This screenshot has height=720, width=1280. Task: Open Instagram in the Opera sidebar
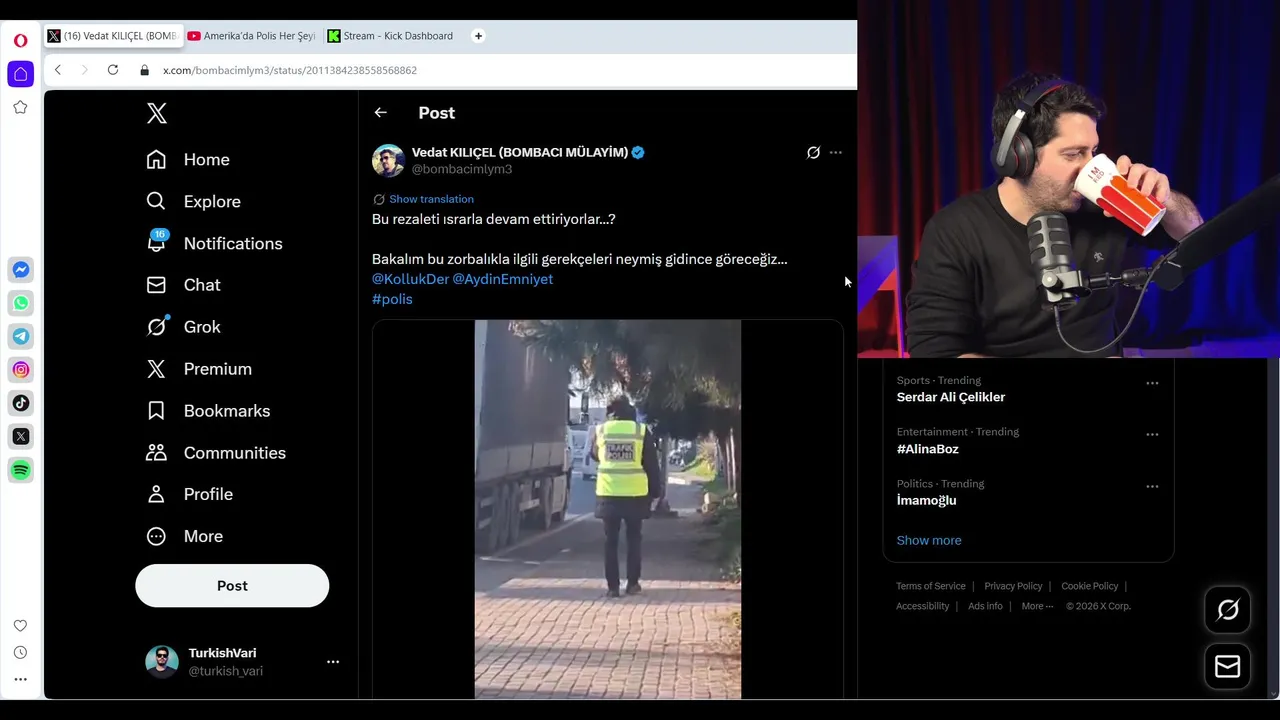21,370
